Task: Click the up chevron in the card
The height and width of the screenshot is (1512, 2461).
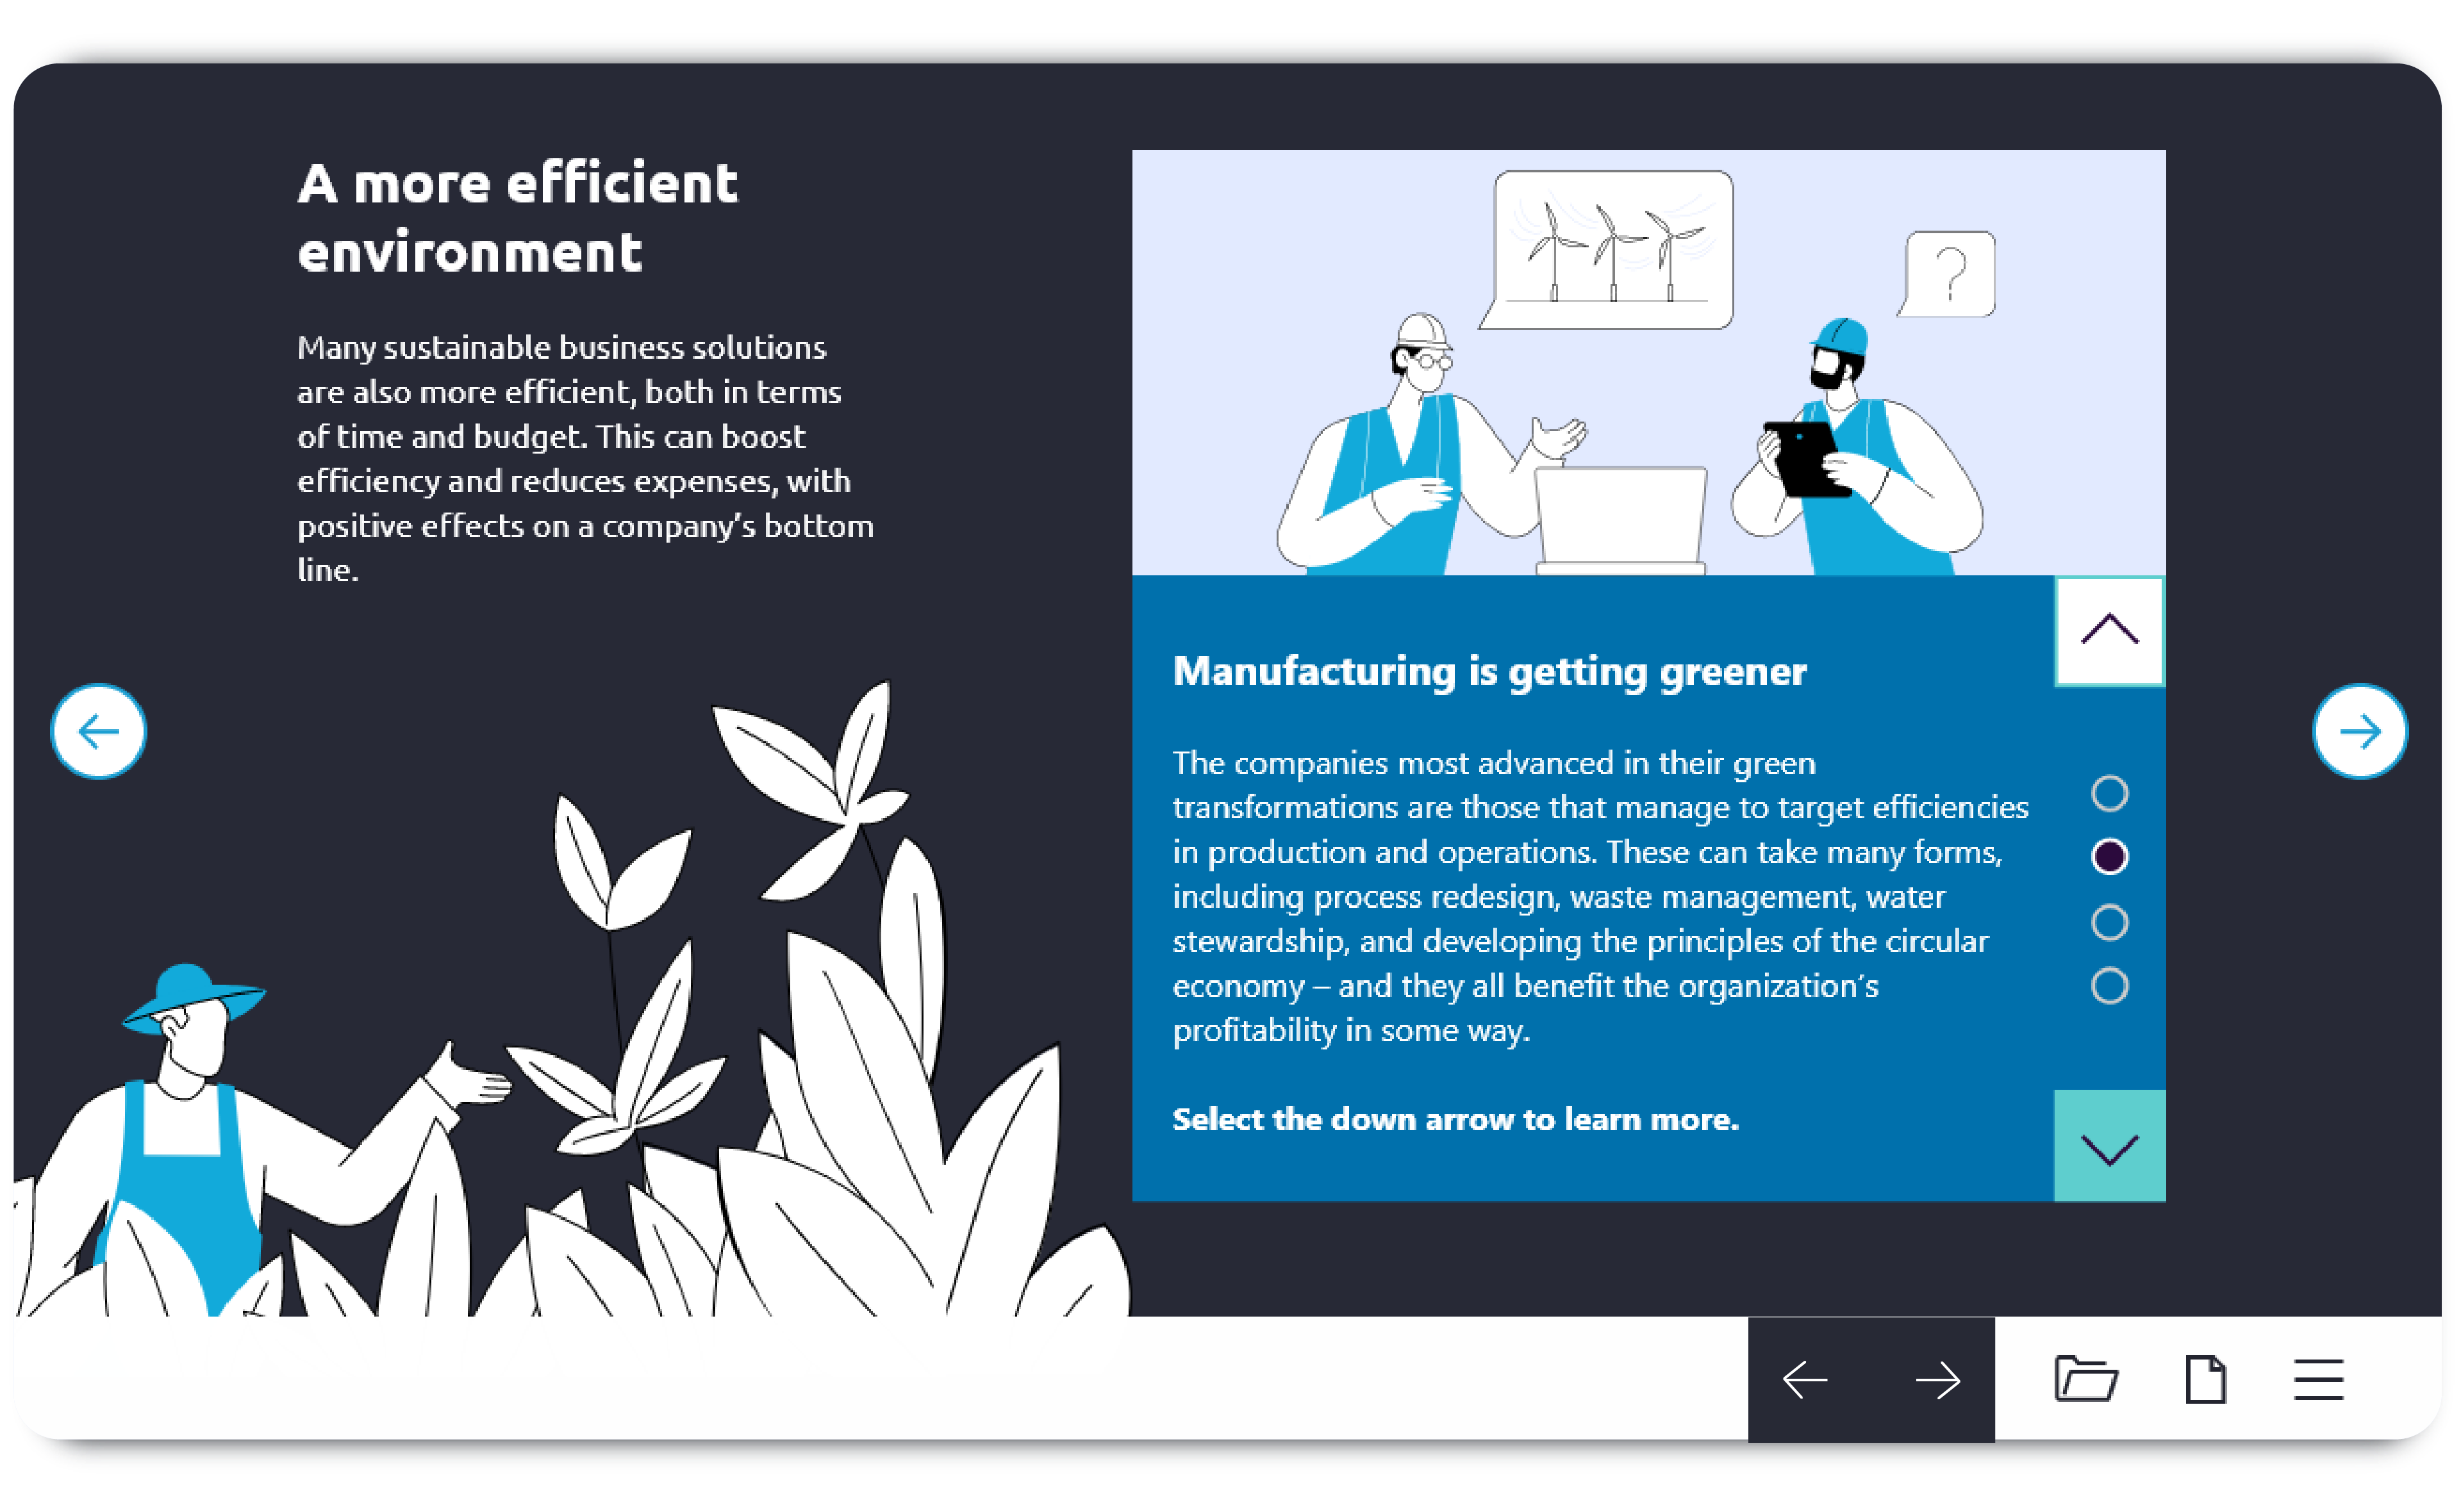Action: tap(2109, 631)
